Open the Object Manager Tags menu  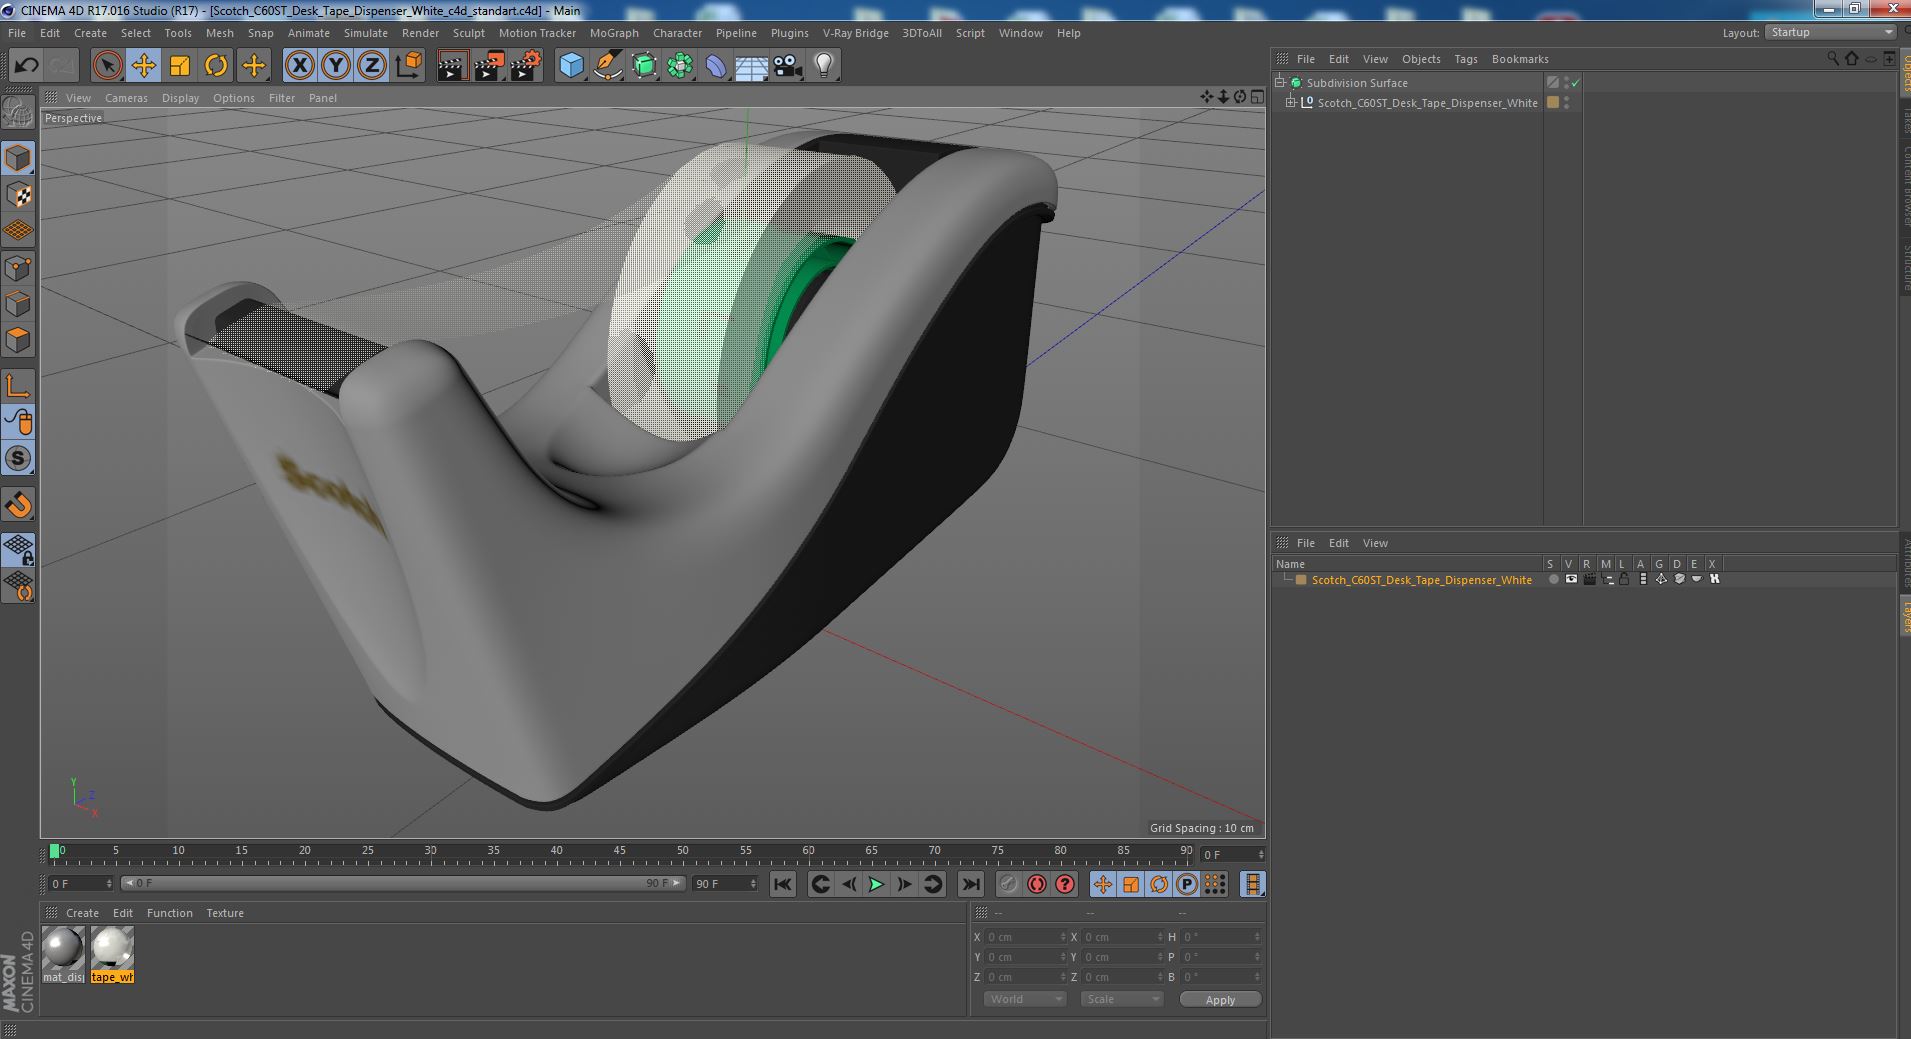1465,59
